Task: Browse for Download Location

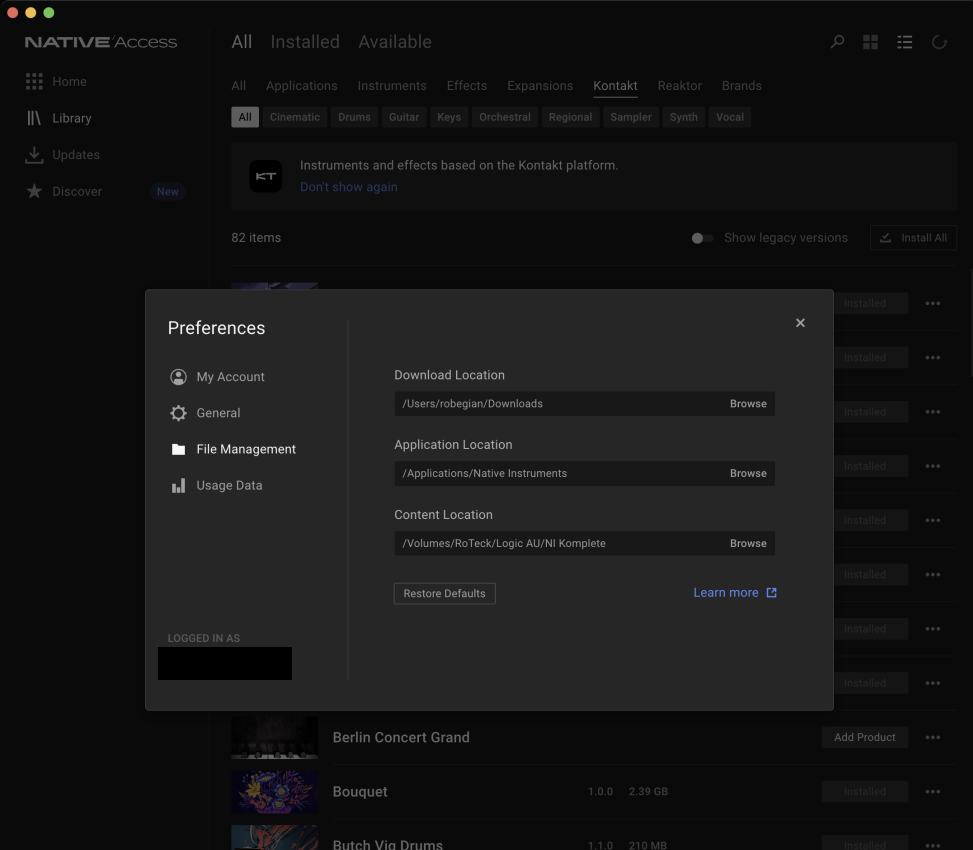Action: point(748,403)
